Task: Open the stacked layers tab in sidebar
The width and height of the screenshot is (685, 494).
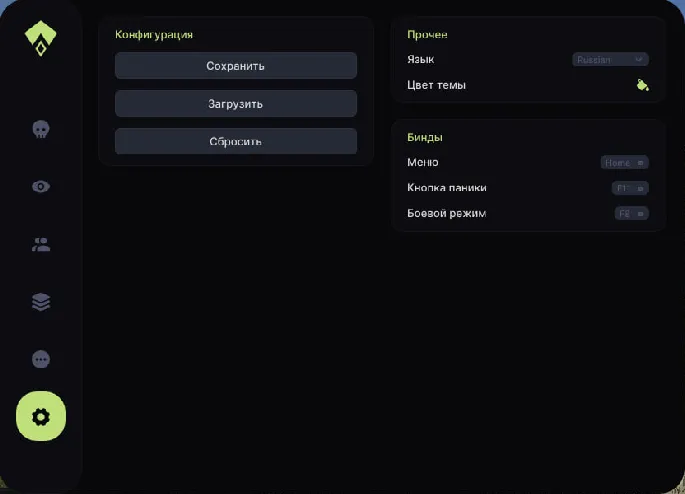Action: tap(41, 302)
